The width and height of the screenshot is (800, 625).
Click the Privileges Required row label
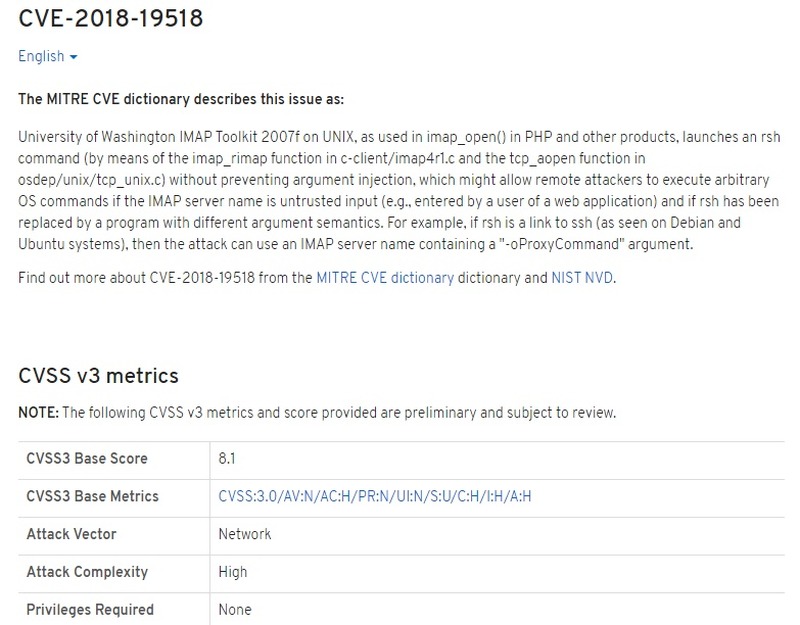[x=90, y=609]
